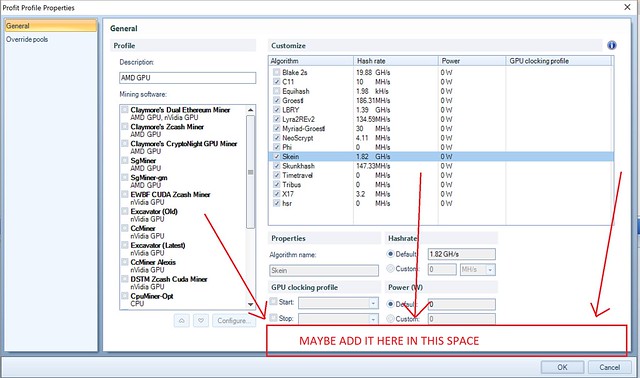Toggle the Equihash algorithm checkbox

click(277, 91)
